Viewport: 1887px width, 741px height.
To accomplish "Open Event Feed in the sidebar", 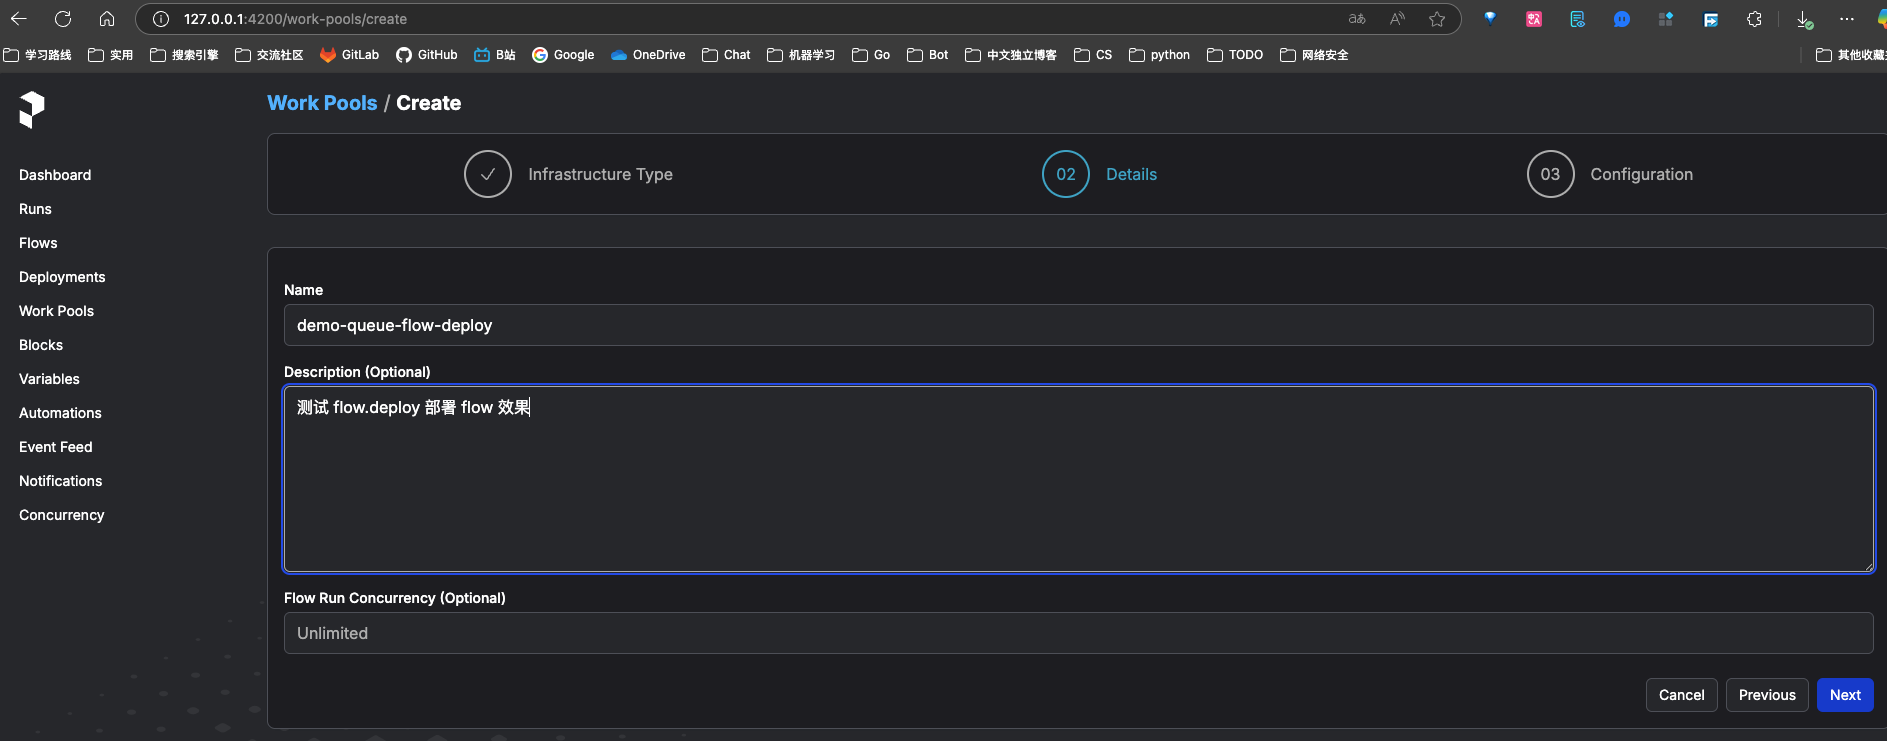I will pos(56,447).
